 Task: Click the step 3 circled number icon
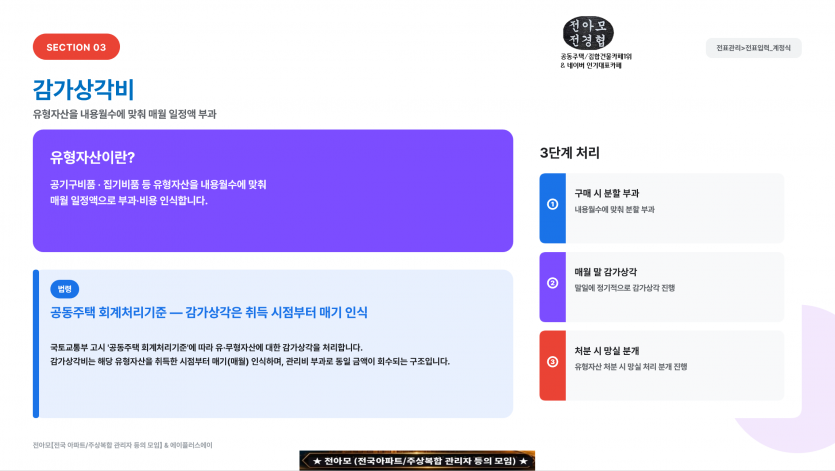(x=553, y=362)
